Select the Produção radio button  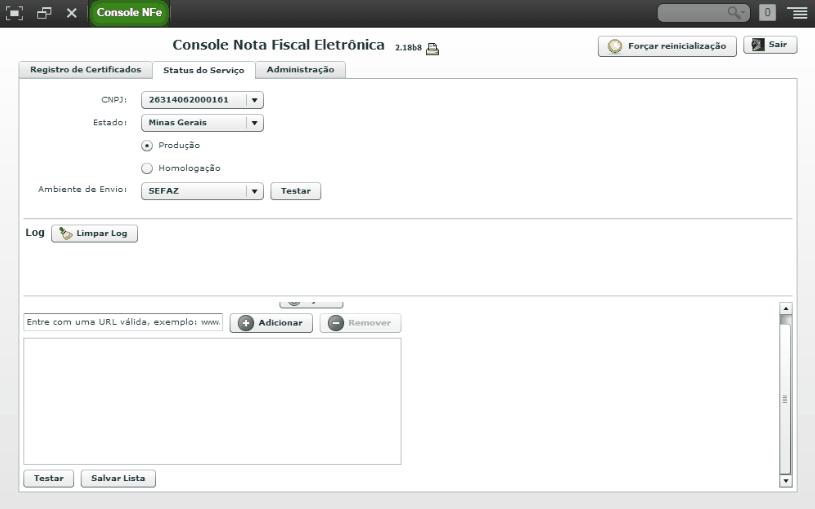tap(147, 146)
